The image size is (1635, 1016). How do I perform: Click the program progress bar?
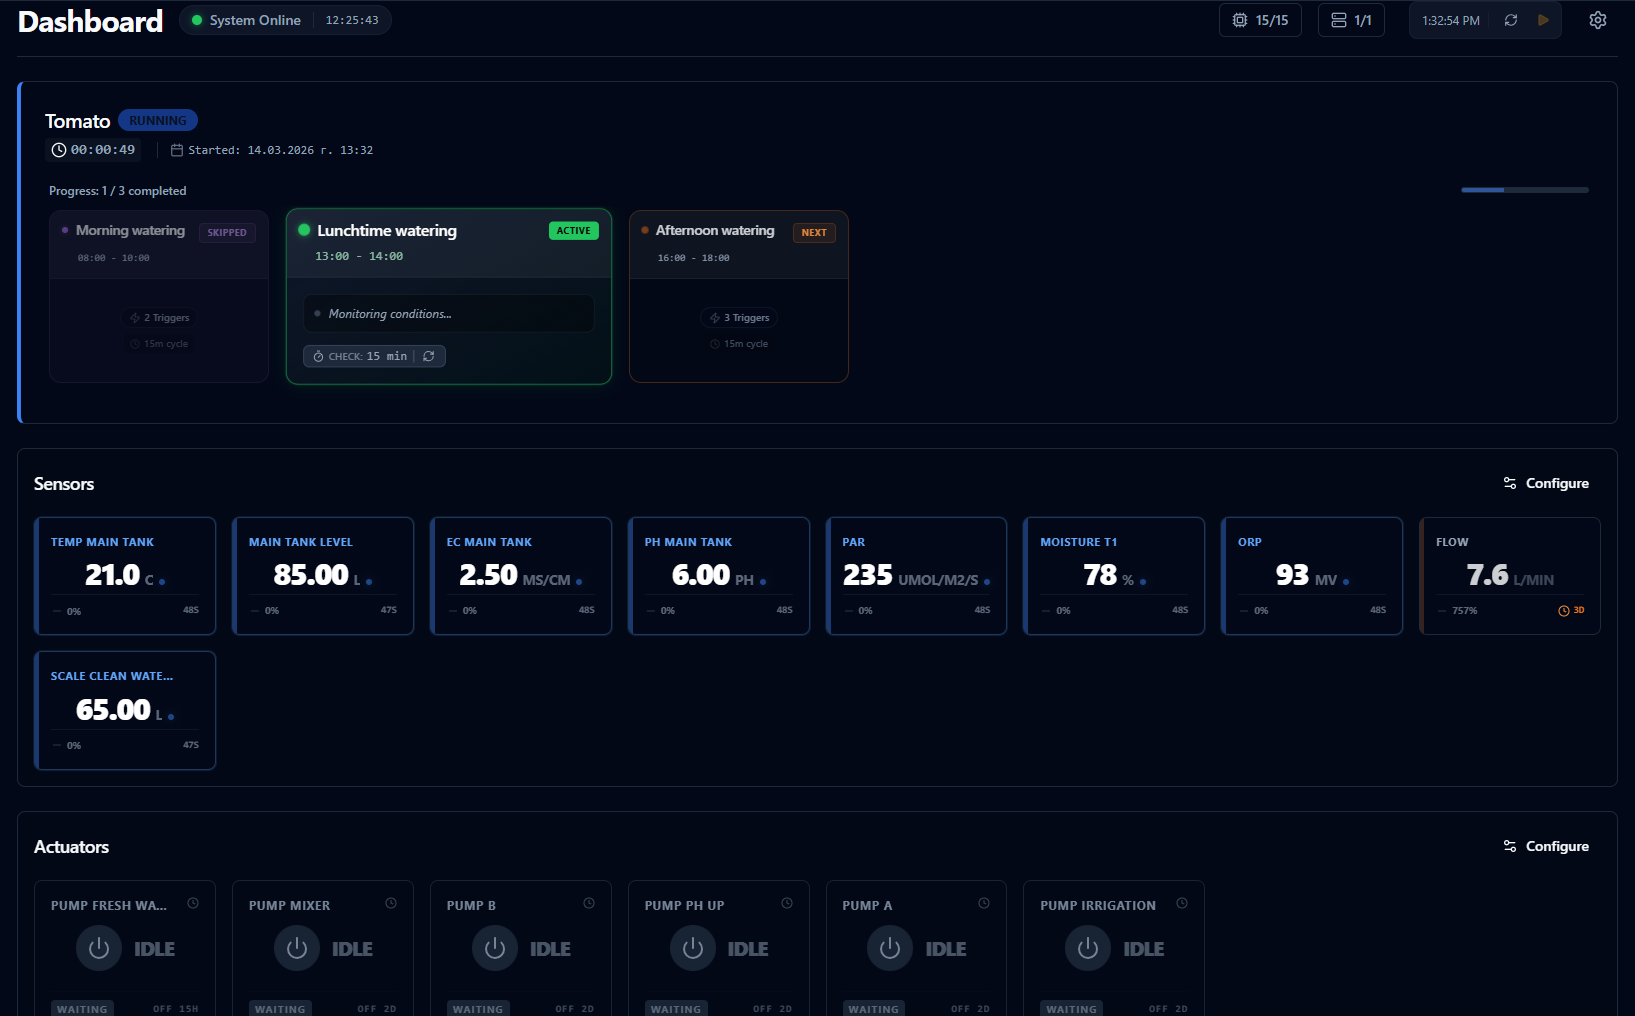pos(1525,189)
